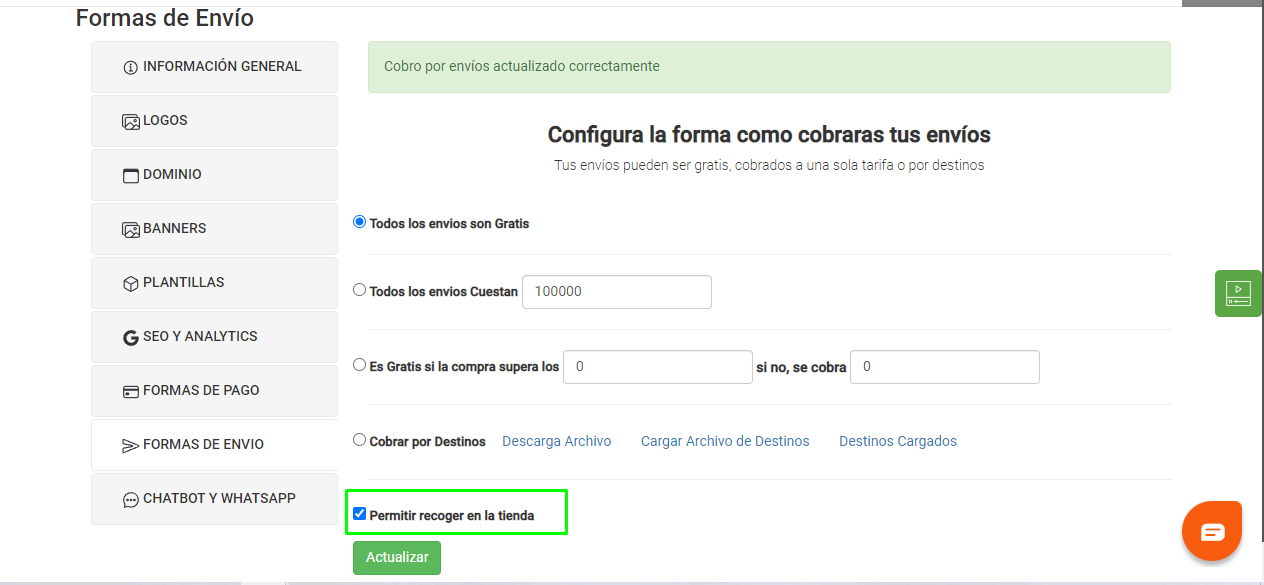Click the shipping cost field showing 100000
Viewport: 1264px width, 585px height.
pyautogui.click(x=616, y=291)
